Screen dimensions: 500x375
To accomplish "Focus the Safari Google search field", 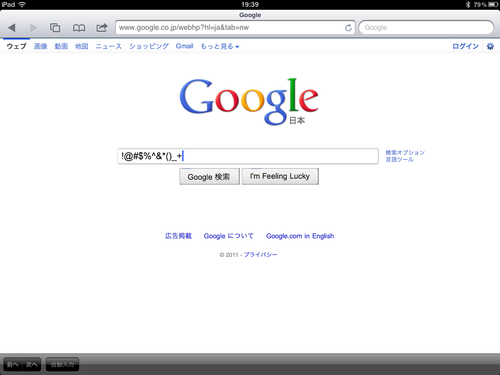I will 426,28.
